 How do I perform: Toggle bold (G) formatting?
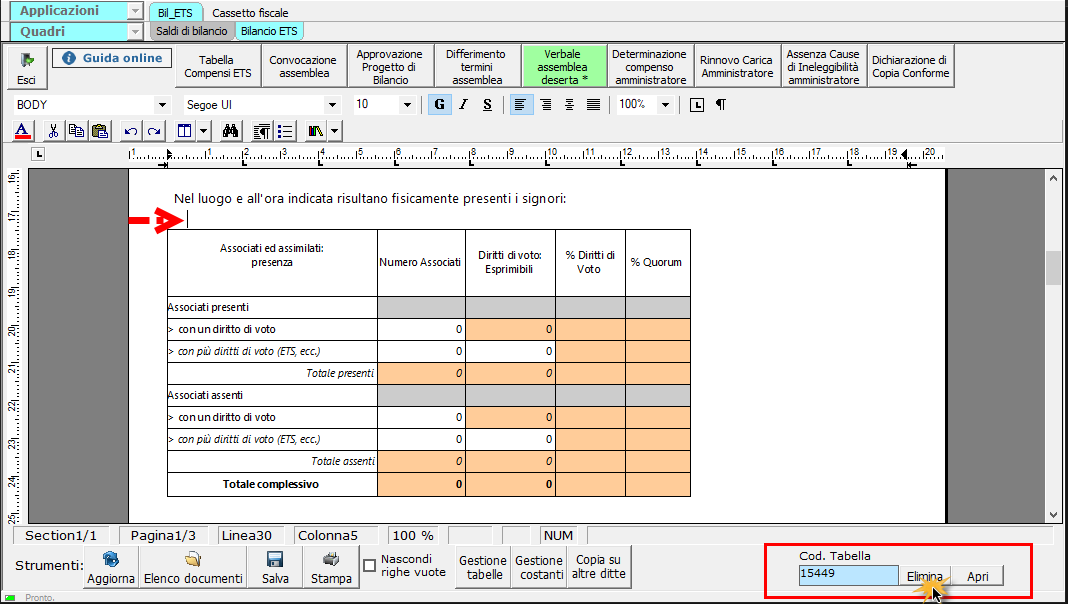pos(439,105)
